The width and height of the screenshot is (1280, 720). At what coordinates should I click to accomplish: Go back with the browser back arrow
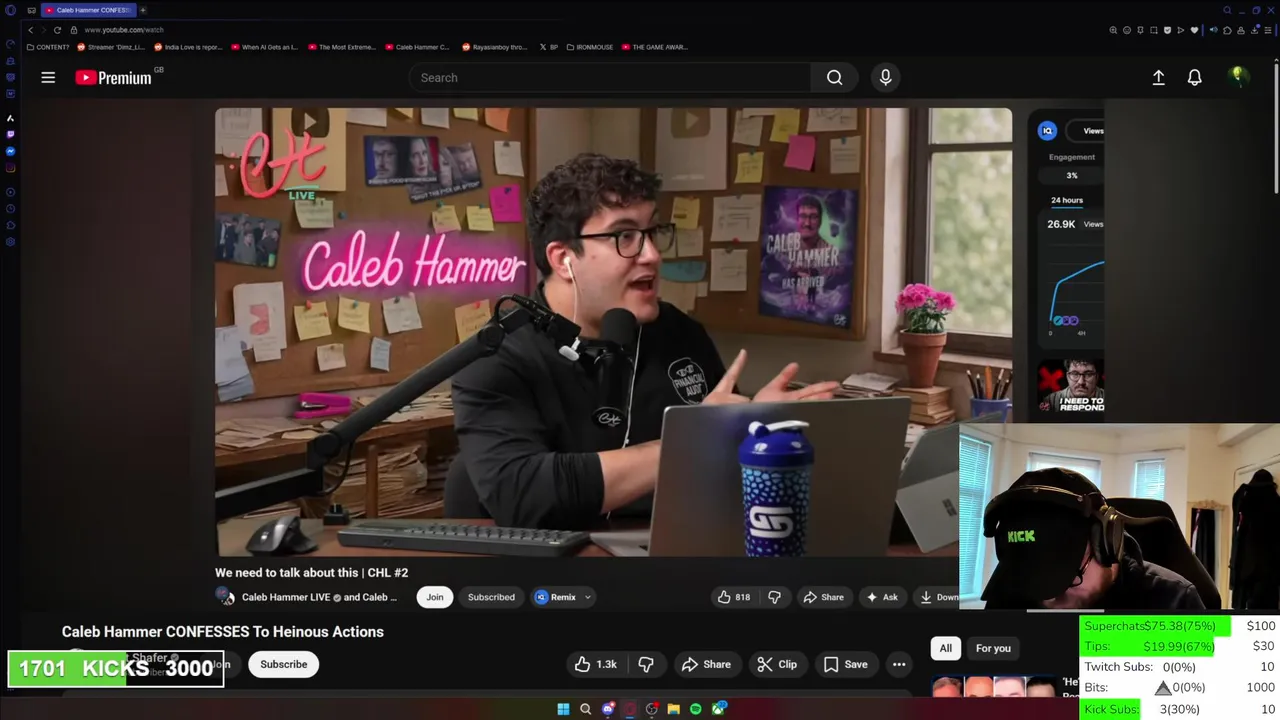click(30, 30)
